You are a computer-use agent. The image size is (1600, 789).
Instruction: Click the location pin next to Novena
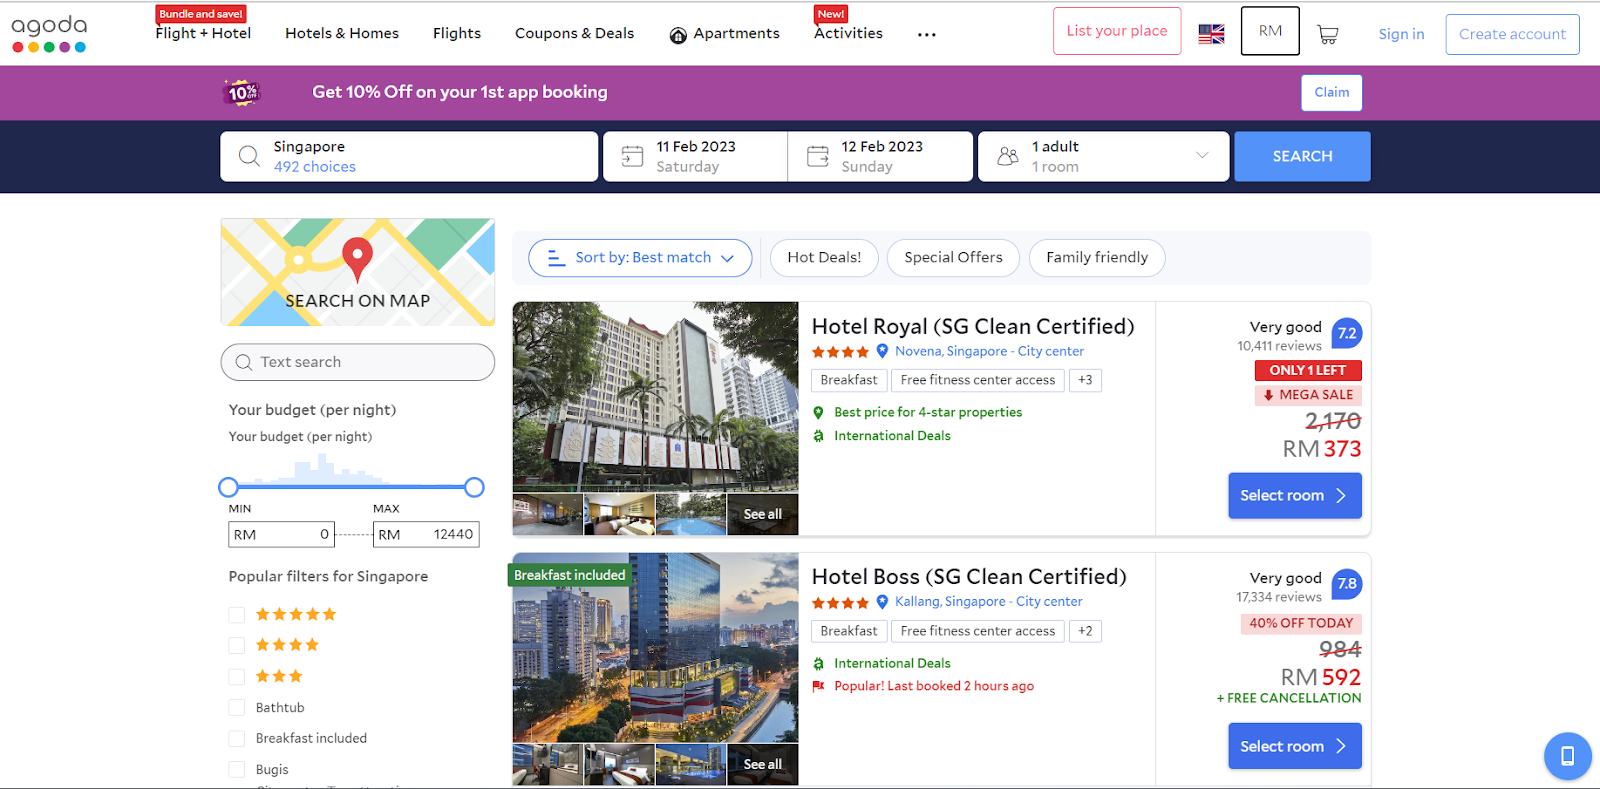882,351
